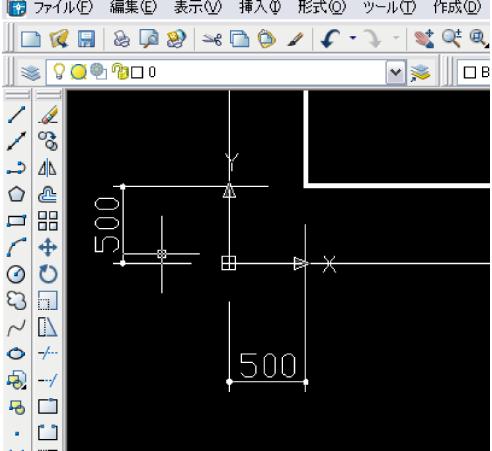Activate the Move modify tool
This screenshot has height=451, width=492.
pos(48,247)
